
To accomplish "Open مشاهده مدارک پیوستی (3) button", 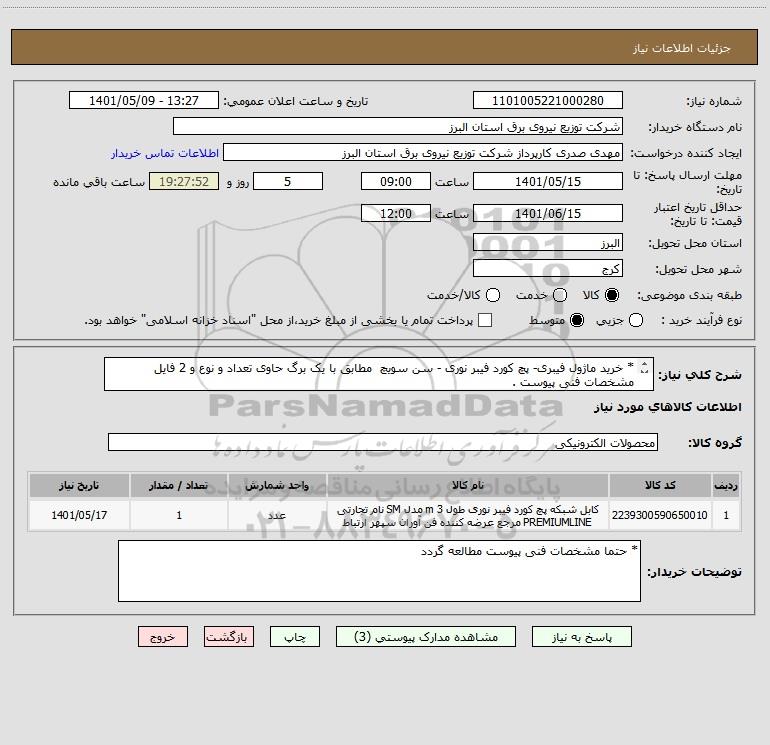I will click(426, 637).
